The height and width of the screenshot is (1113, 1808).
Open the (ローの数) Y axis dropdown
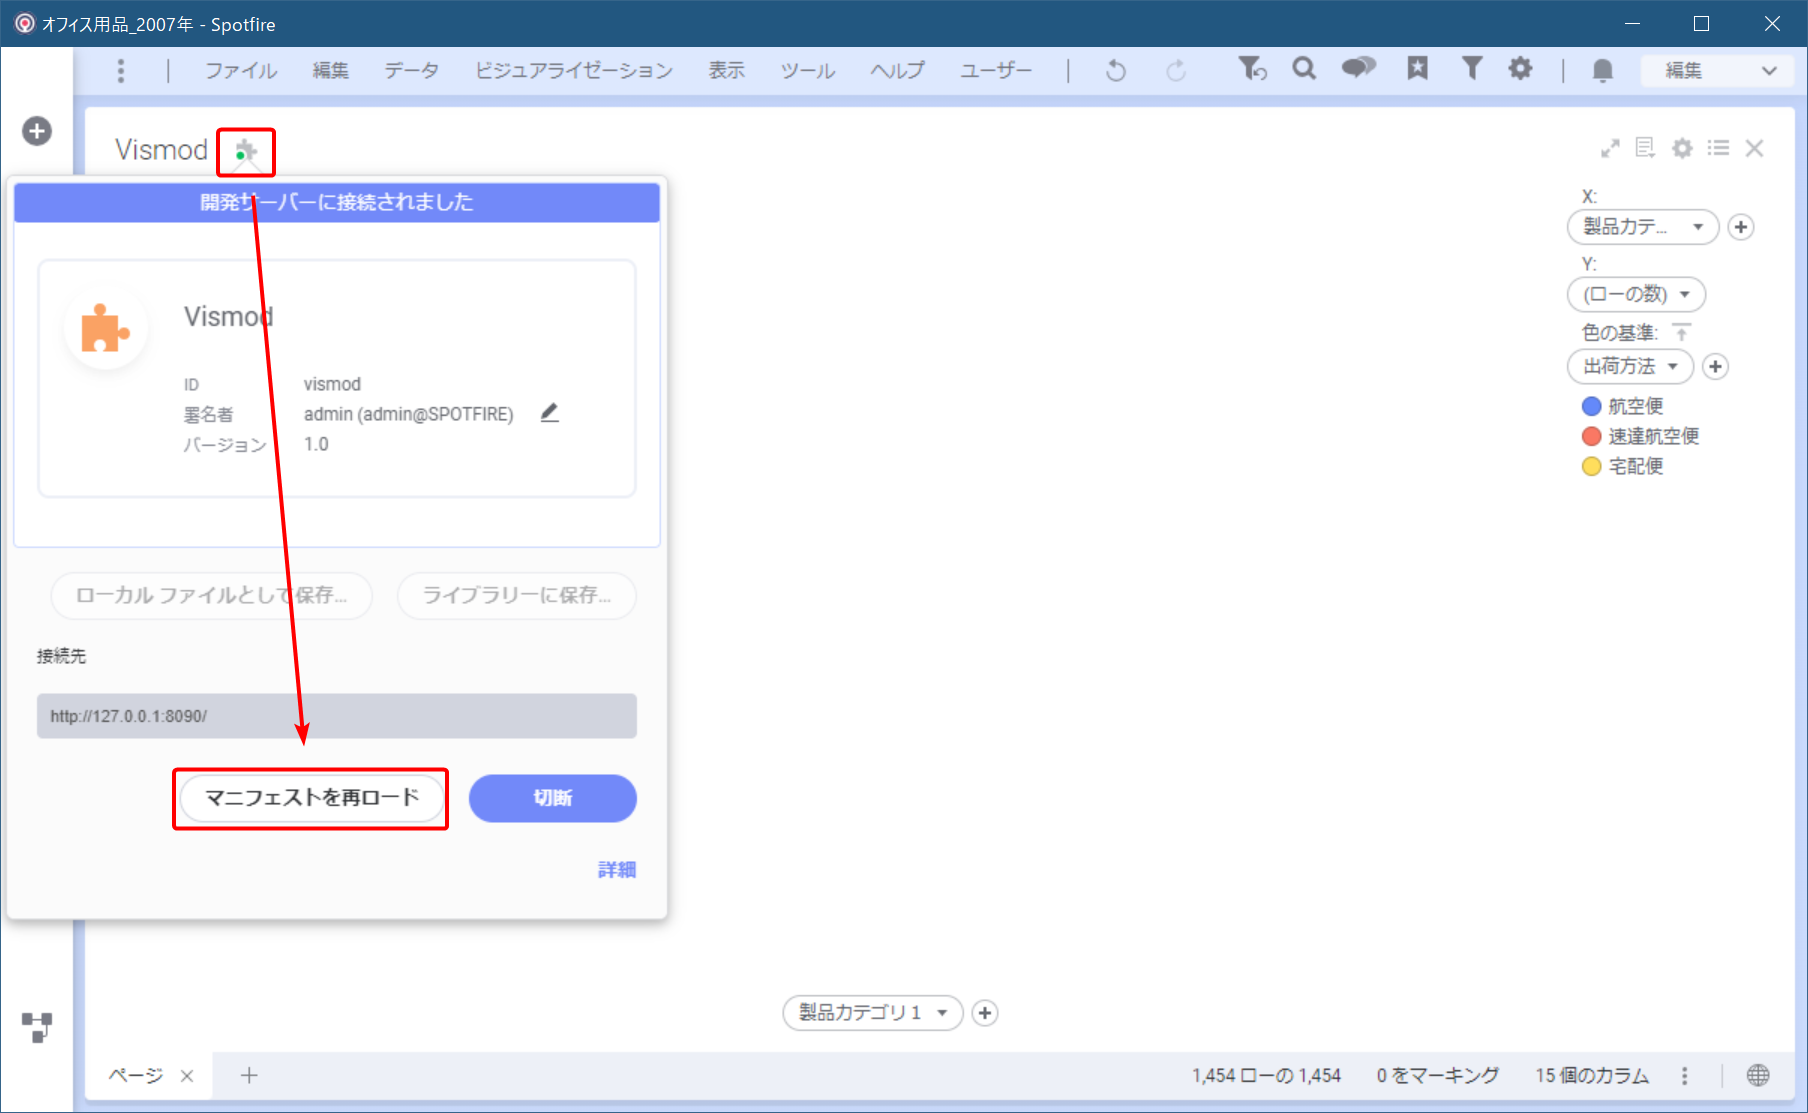pos(1636,294)
